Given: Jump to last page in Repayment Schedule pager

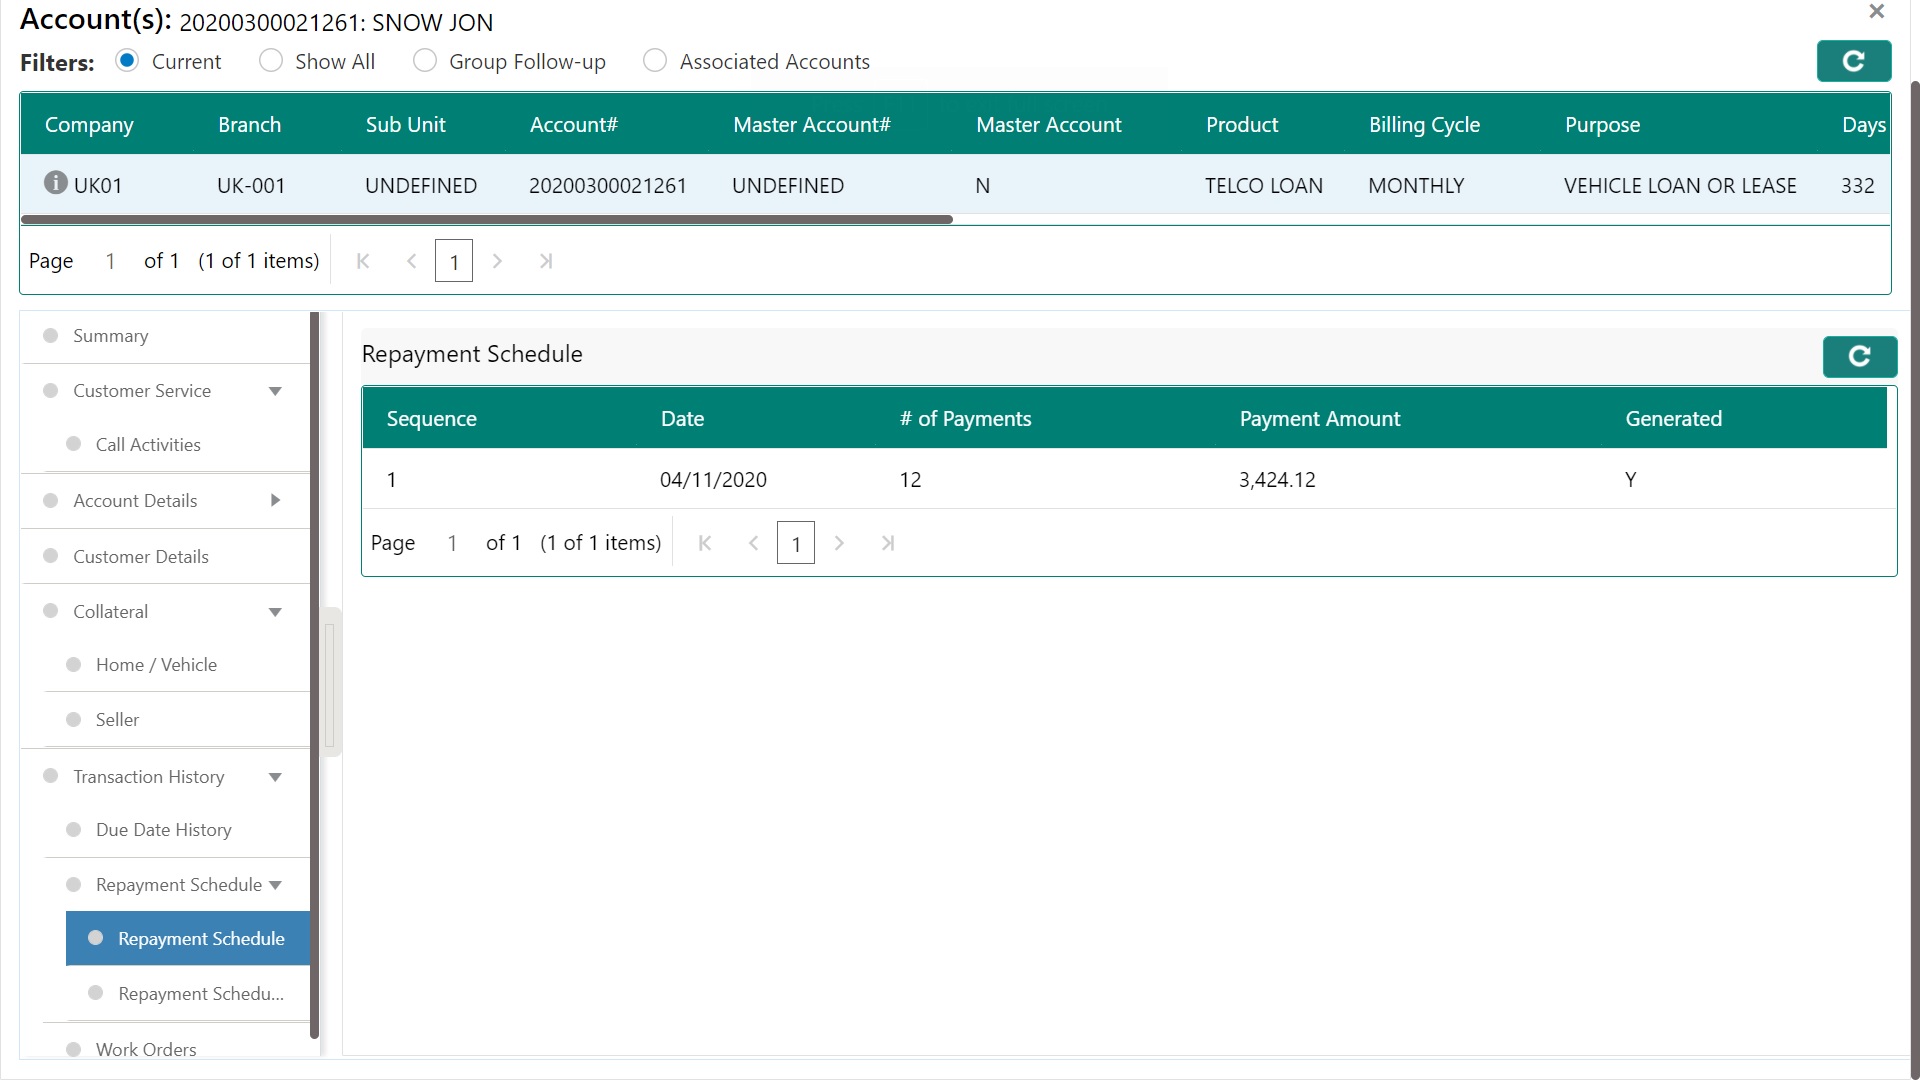Looking at the screenshot, I should pyautogui.click(x=887, y=543).
